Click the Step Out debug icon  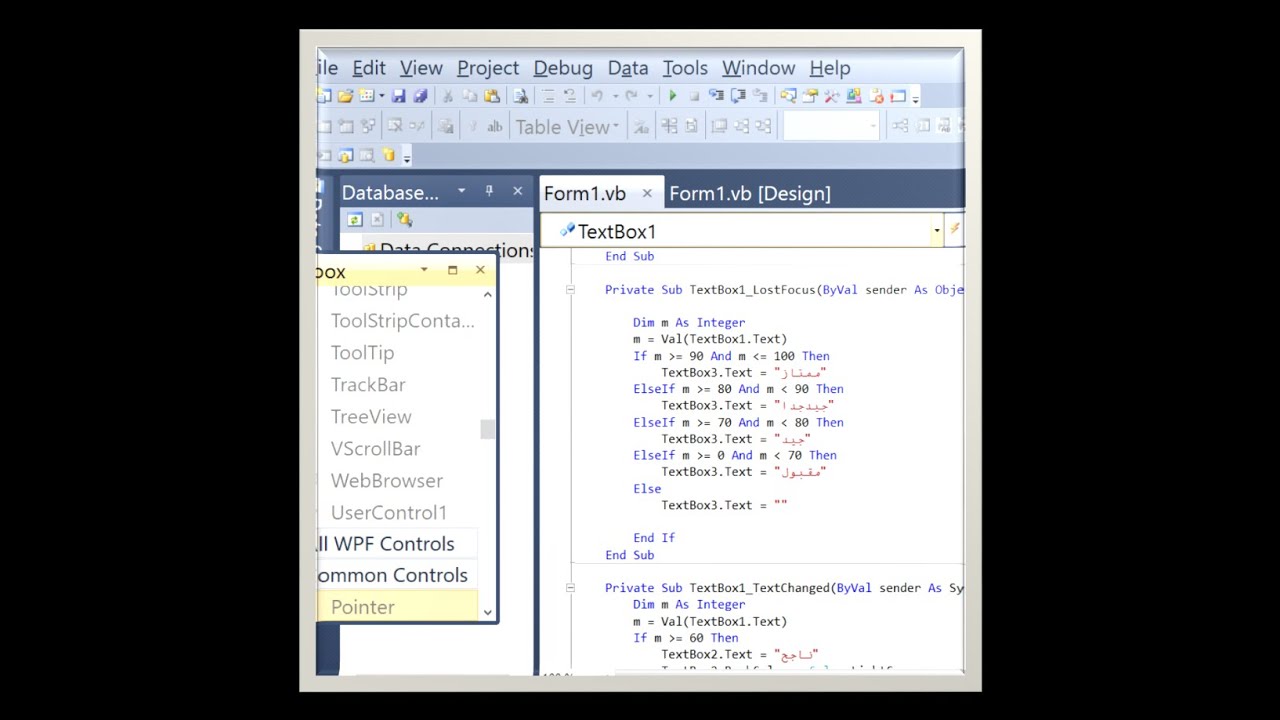(760, 96)
